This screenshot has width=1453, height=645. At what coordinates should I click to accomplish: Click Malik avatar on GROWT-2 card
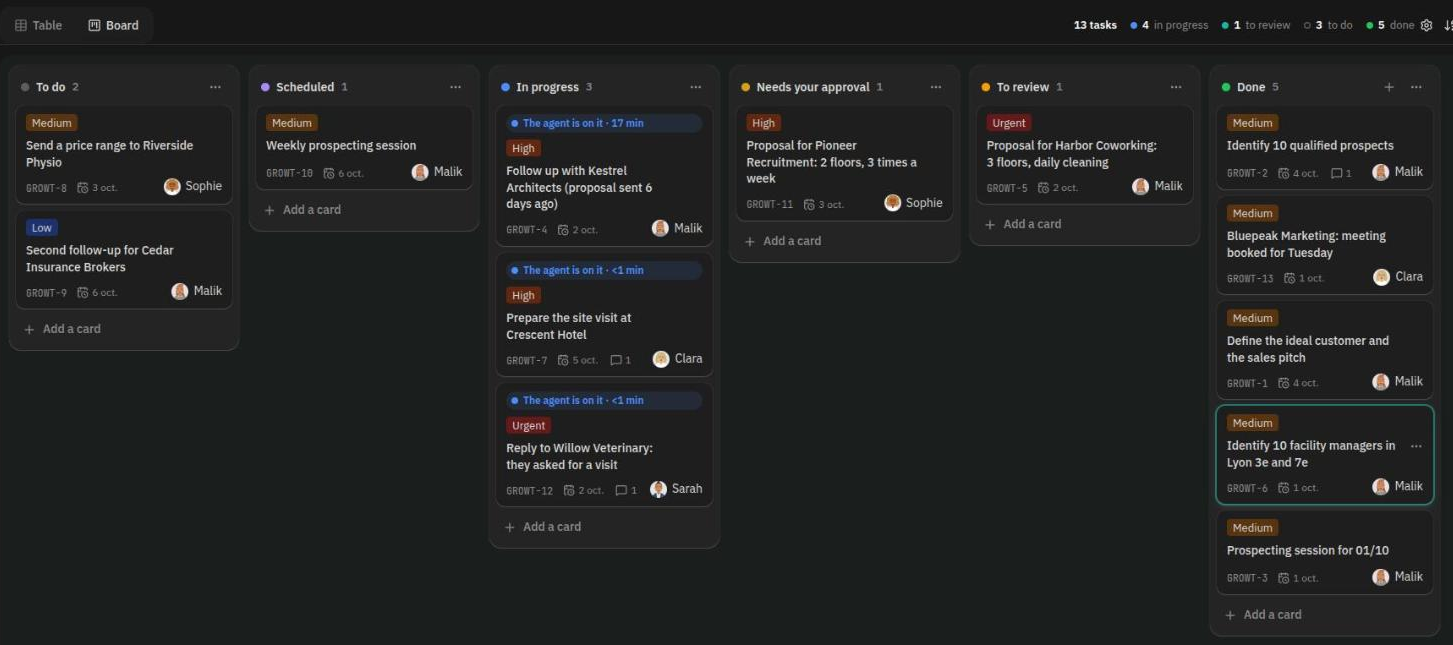click(x=1381, y=172)
